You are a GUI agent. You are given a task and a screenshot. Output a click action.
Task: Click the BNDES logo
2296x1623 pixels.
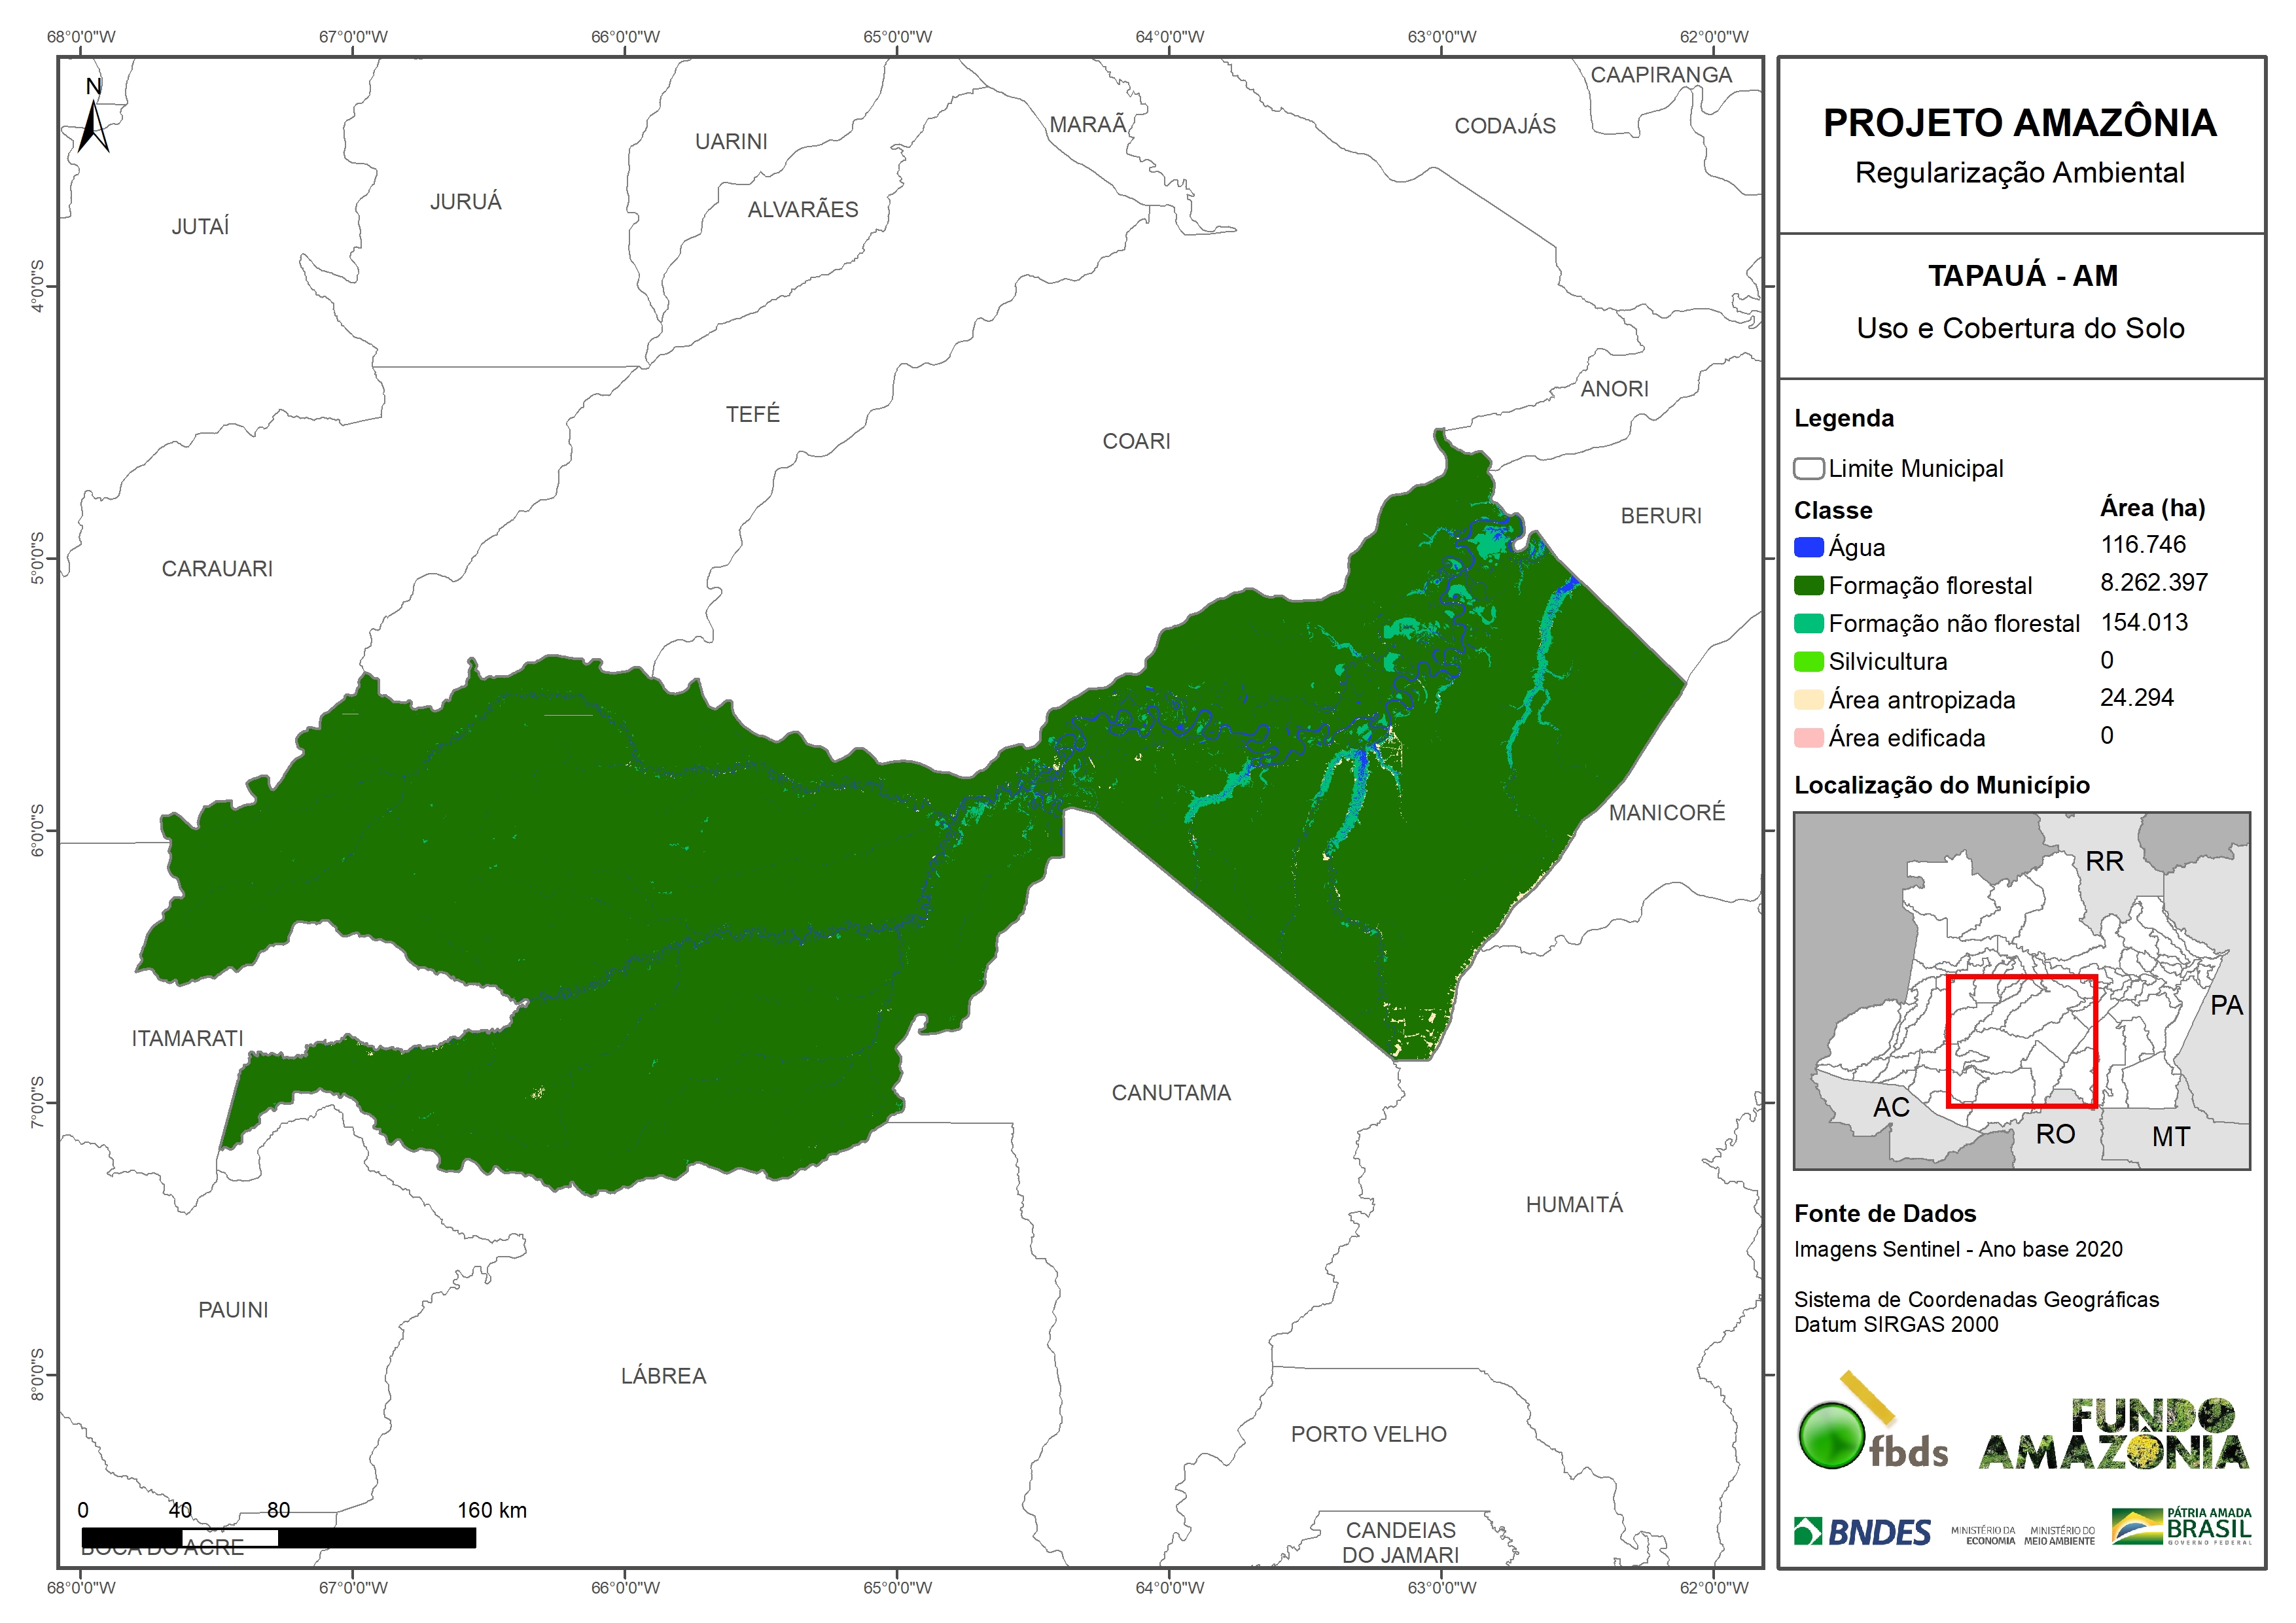point(1862,1532)
